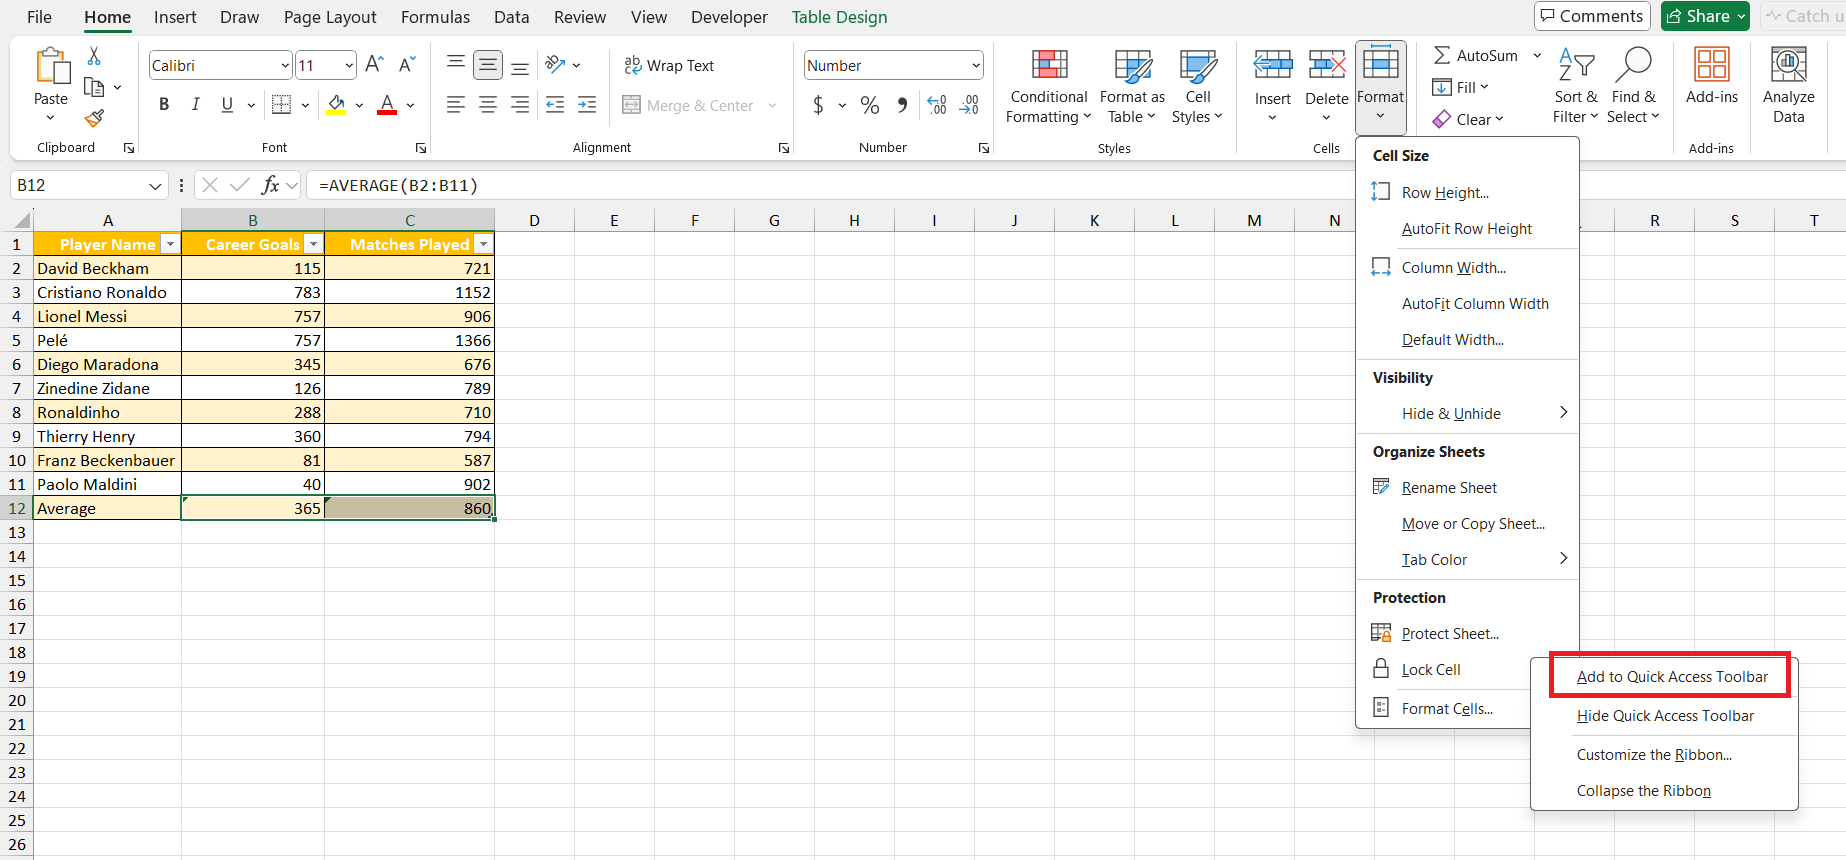The height and width of the screenshot is (860, 1846).
Task: Switch to the Insert tab
Action: tap(175, 17)
